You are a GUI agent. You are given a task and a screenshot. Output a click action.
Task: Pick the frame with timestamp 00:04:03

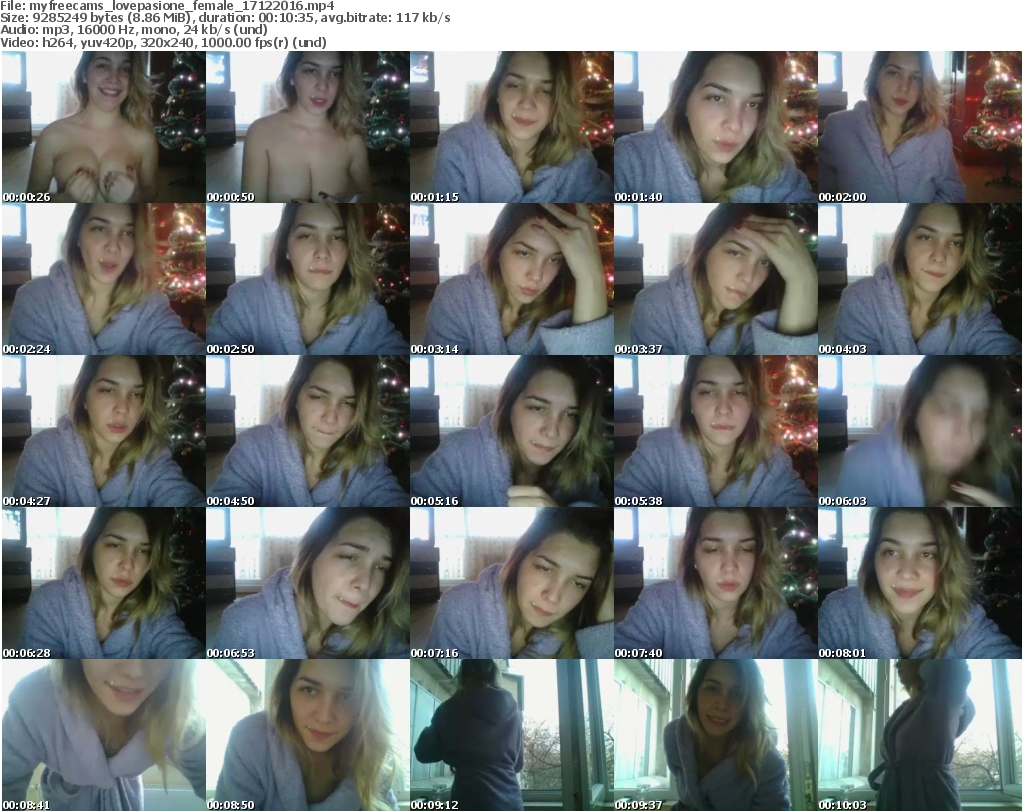point(920,279)
